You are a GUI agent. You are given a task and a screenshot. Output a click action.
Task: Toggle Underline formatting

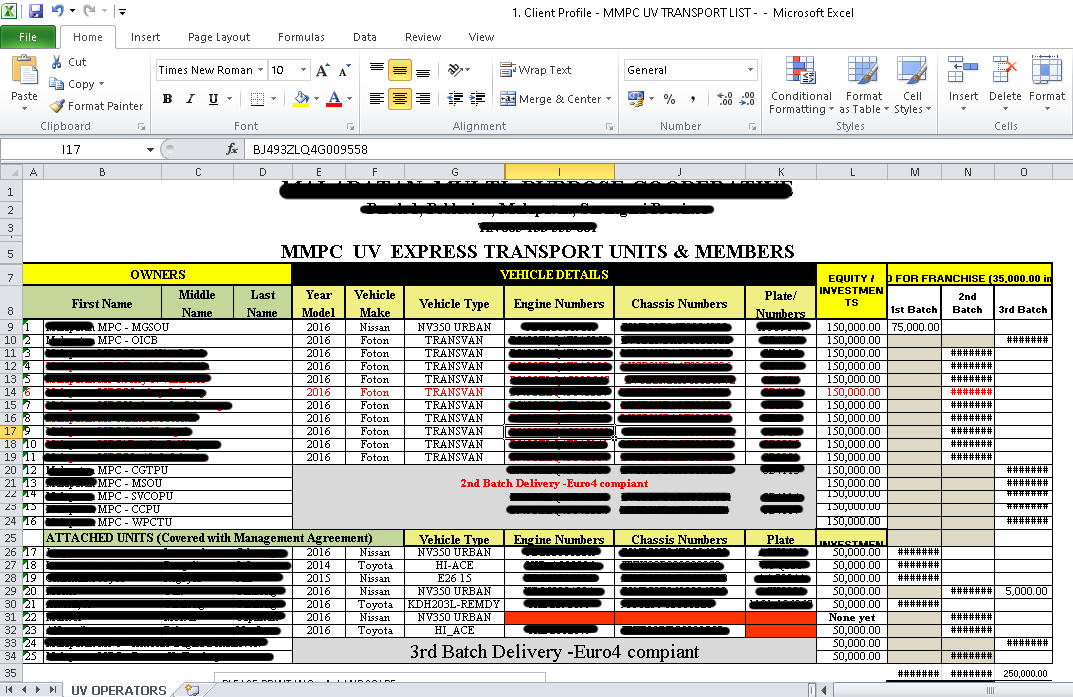(214, 99)
